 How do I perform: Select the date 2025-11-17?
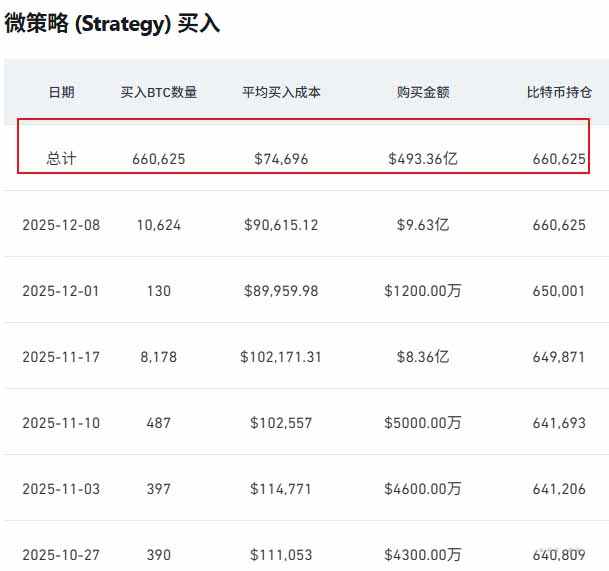61,357
